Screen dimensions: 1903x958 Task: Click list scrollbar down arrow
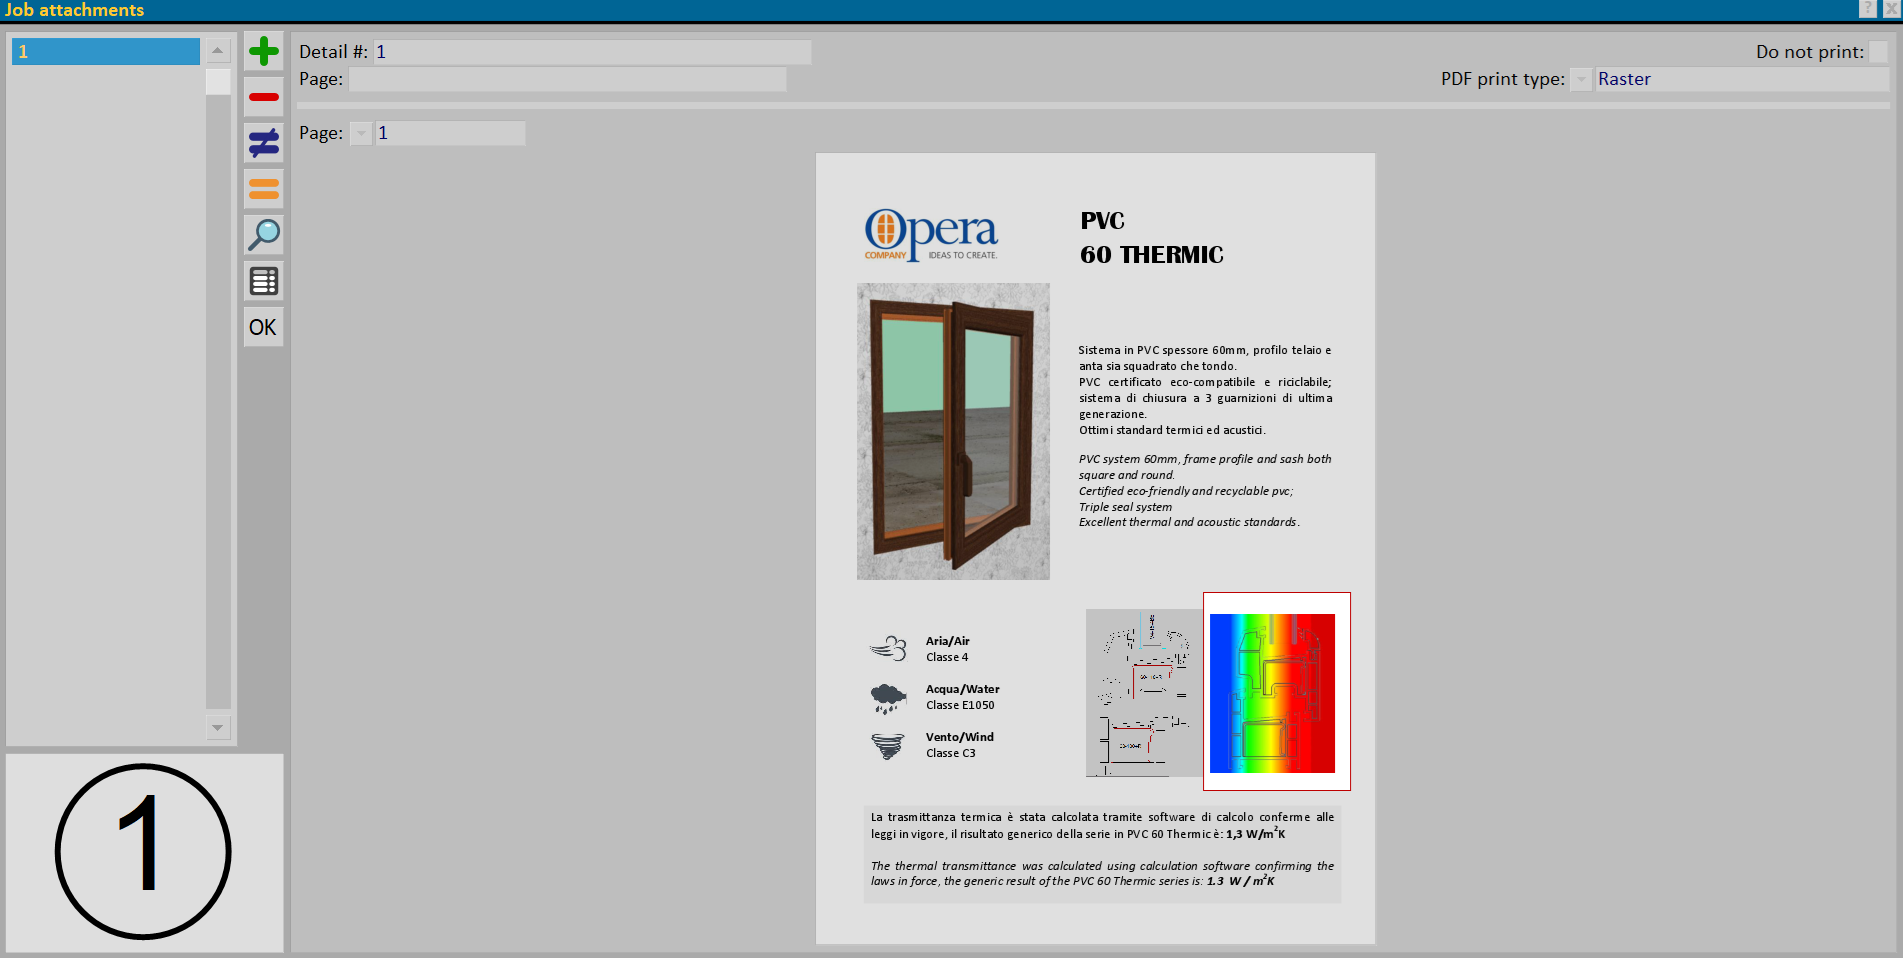click(218, 727)
